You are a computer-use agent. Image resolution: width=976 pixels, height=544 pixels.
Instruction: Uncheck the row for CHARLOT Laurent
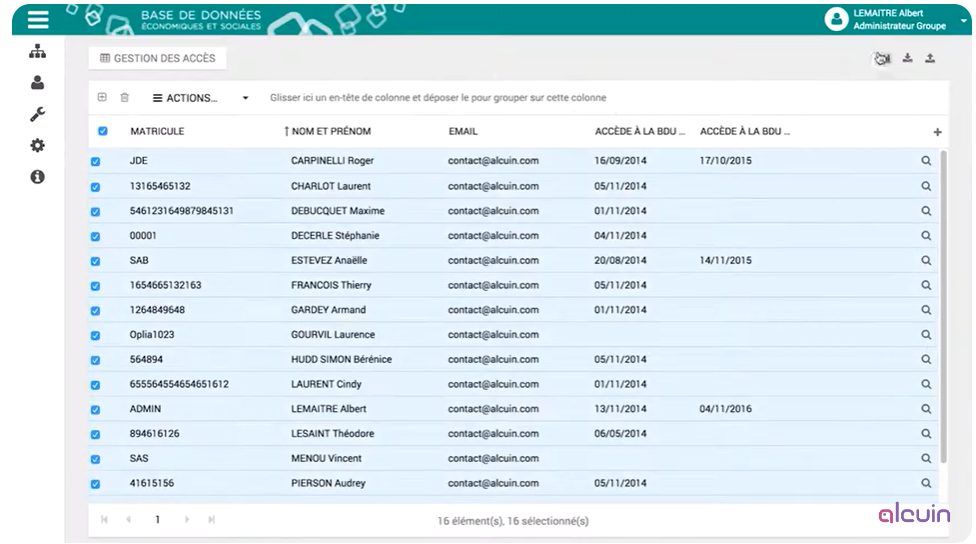[96, 187]
